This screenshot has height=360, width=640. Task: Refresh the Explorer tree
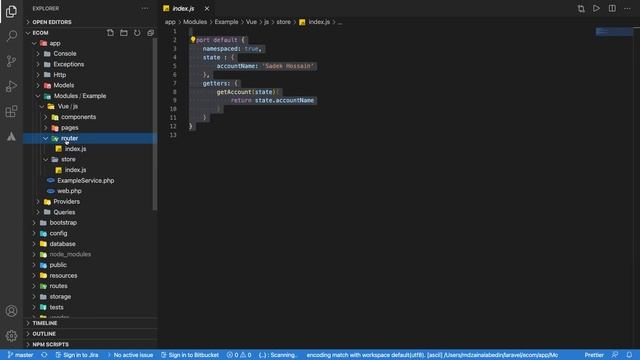[x=137, y=33]
